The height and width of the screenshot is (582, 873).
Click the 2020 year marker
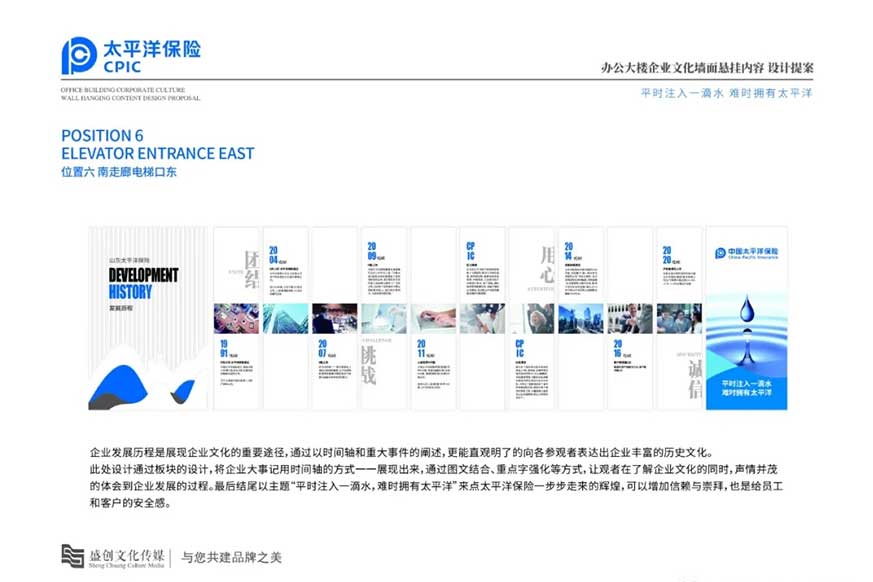pos(671,255)
